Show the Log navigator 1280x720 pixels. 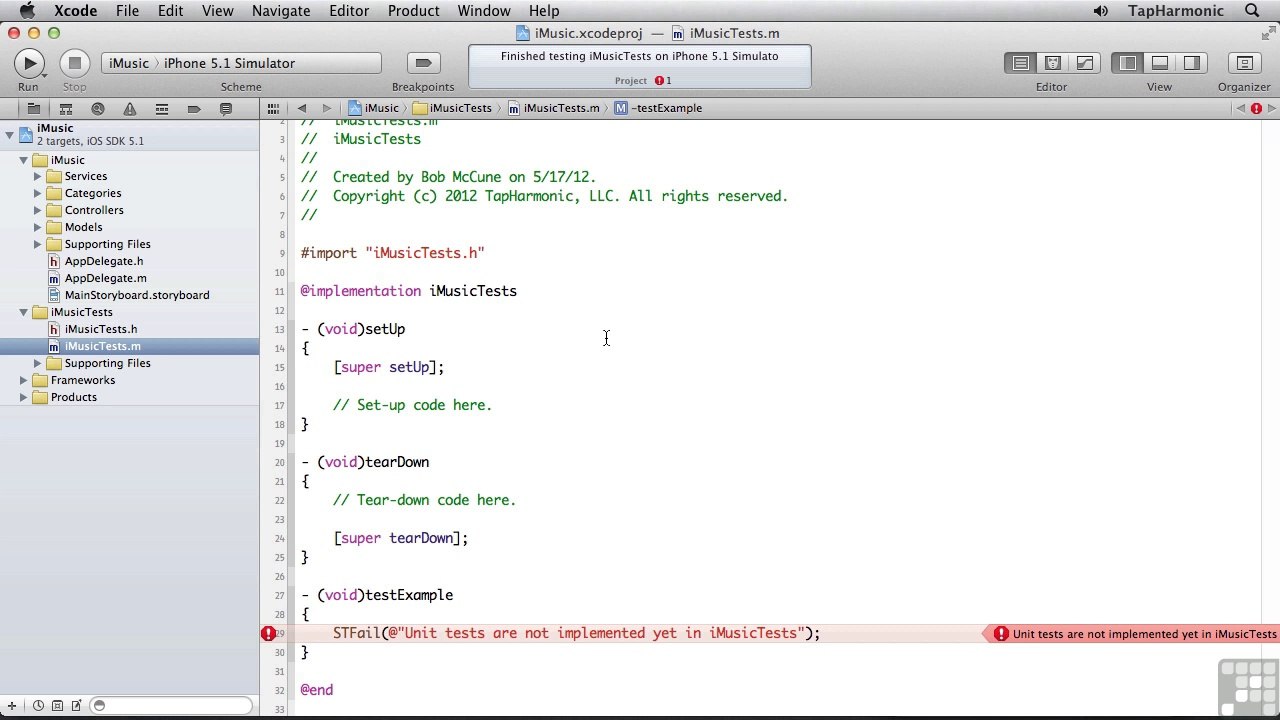click(x=226, y=108)
